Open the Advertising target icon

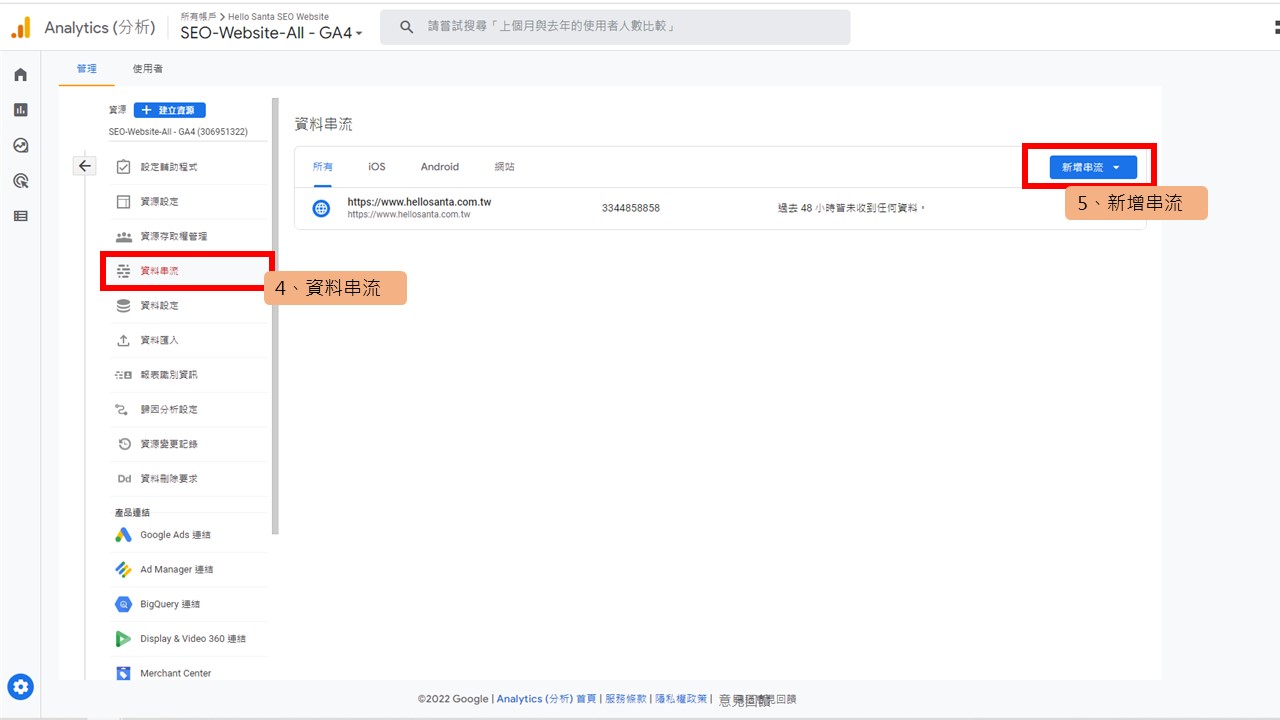(x=20, y=181)
